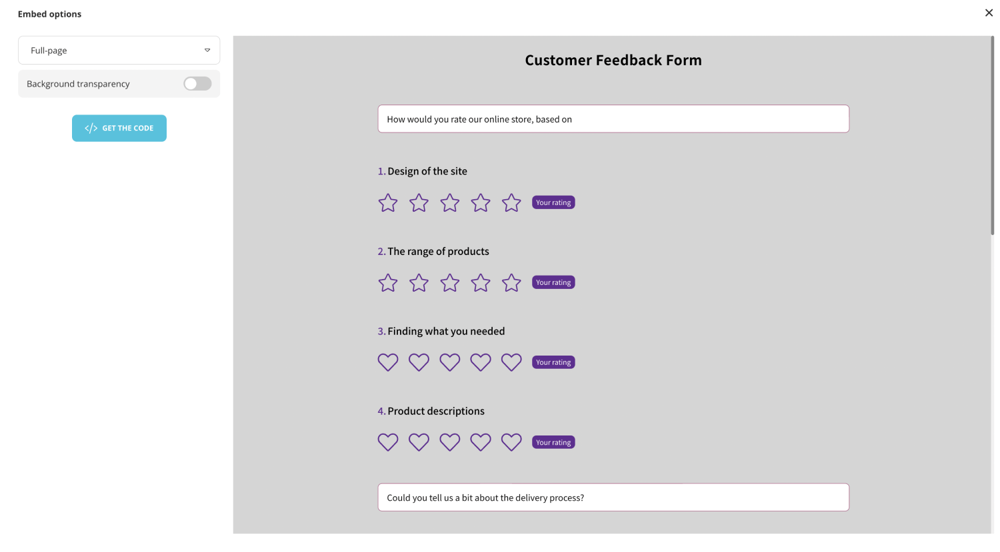Click Your rating badge for Design of the site

pyautogui.click(x=553, y=203)
